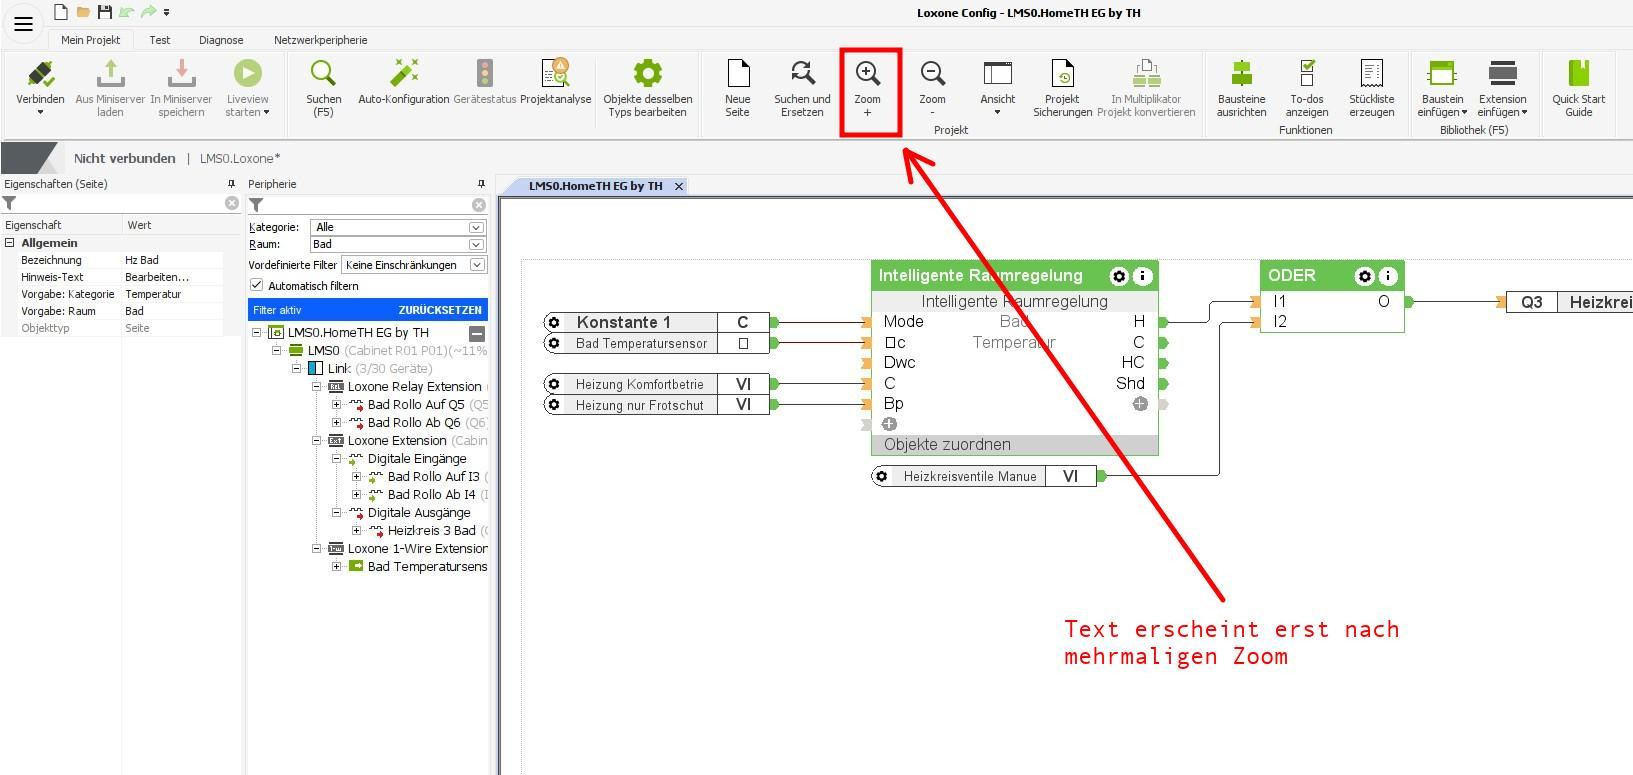Collapse the Digitale Eingänge node
Viewport: 1633px width, 775px height.
pyautogui.click(x=337, y=459)
